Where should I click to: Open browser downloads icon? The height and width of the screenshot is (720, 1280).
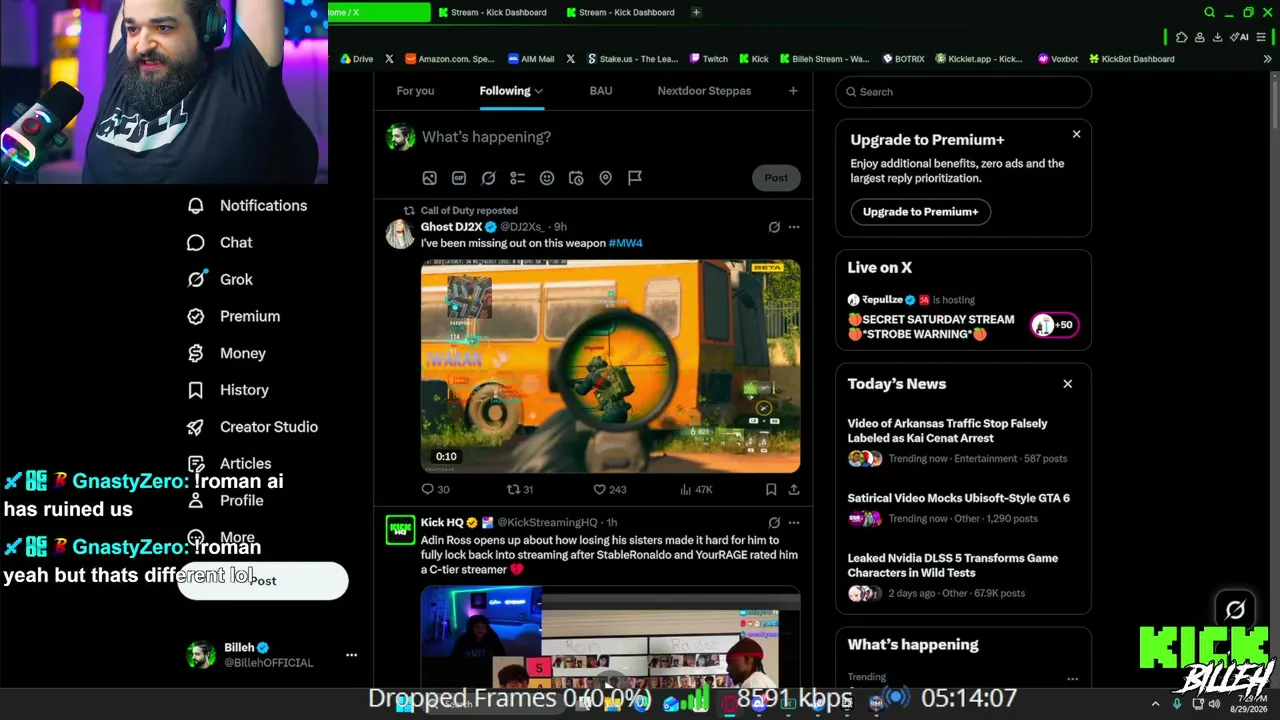pyautogui.click(x=1217, y=37)
